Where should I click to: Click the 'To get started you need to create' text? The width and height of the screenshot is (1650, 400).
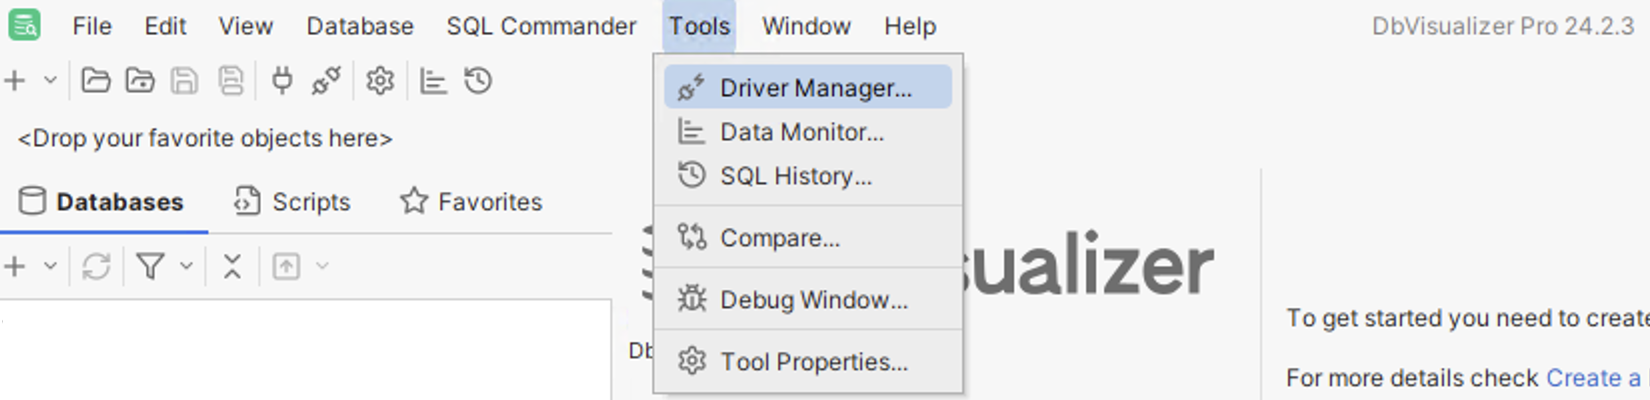click(1468, 318)
